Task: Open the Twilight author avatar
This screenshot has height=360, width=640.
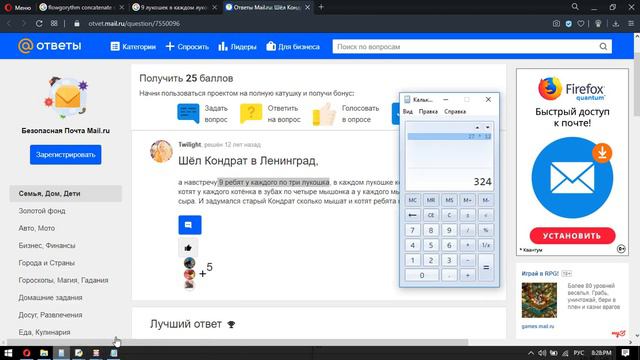Action: point(161,151)
